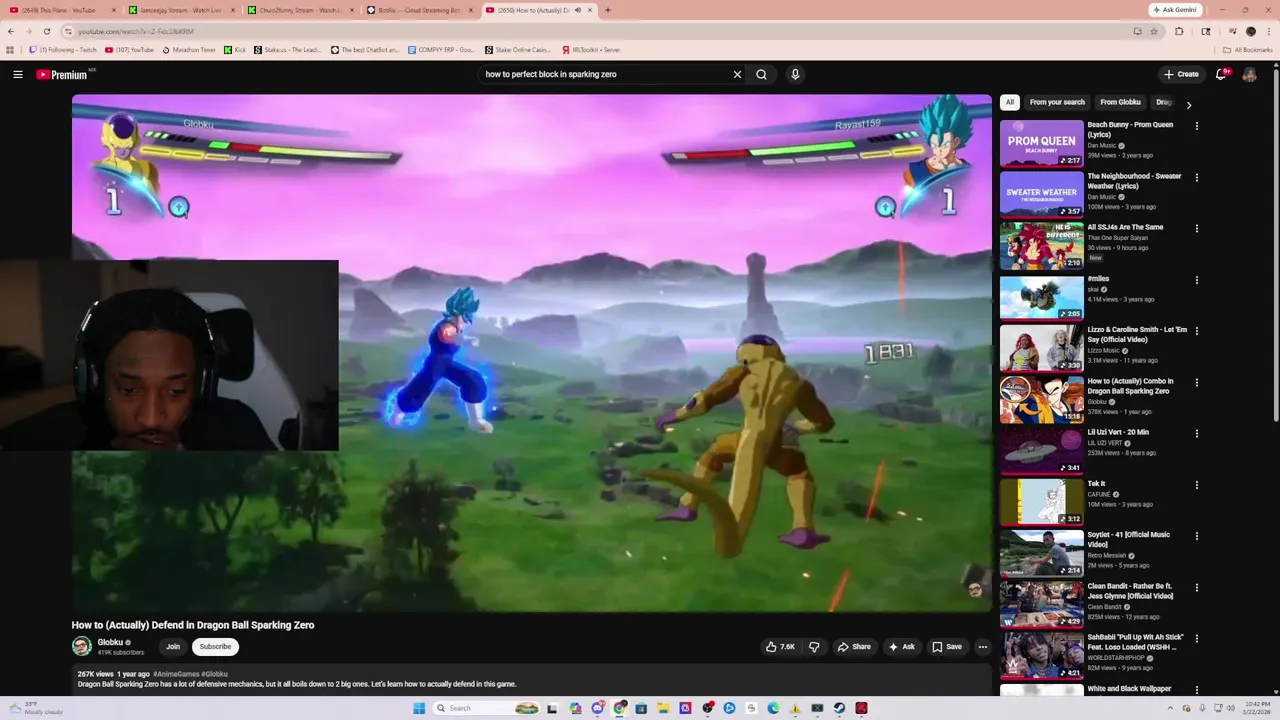Open Globku channel name link

110,642
